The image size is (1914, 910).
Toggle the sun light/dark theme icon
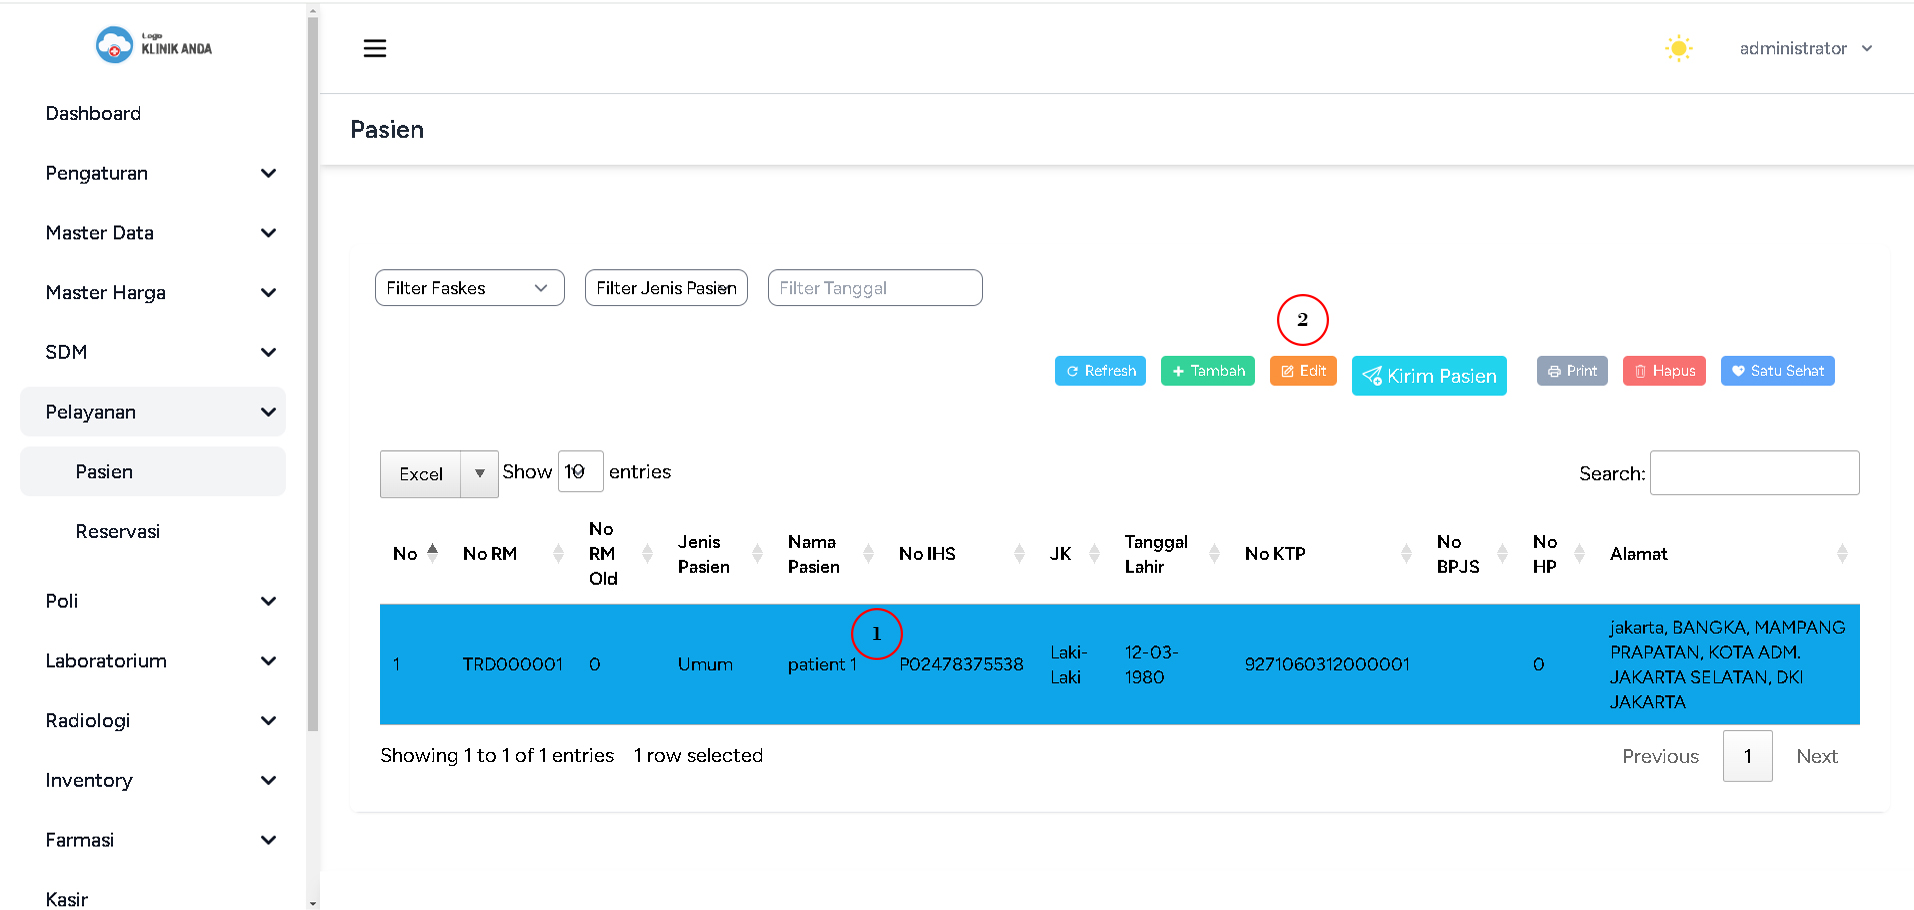[1678, 48]
